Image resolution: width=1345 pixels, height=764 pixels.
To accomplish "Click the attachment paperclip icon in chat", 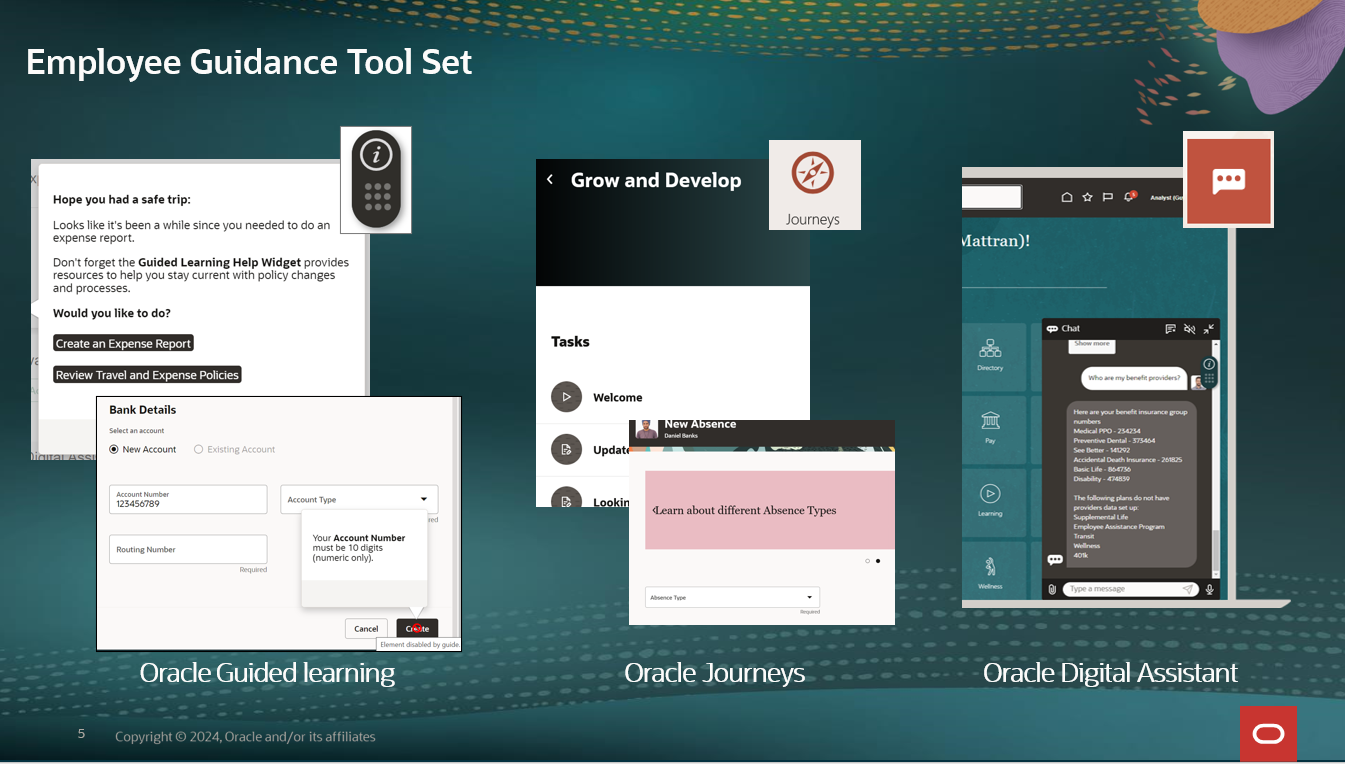I will click(x=1052, y=589).
